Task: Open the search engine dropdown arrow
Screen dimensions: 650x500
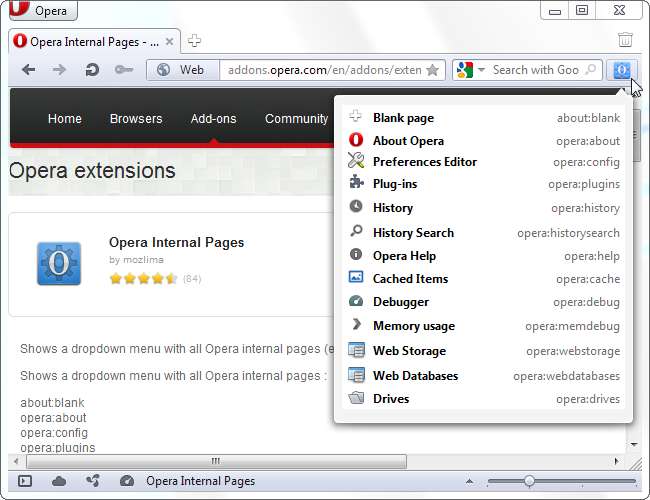Action: (481, 70)
